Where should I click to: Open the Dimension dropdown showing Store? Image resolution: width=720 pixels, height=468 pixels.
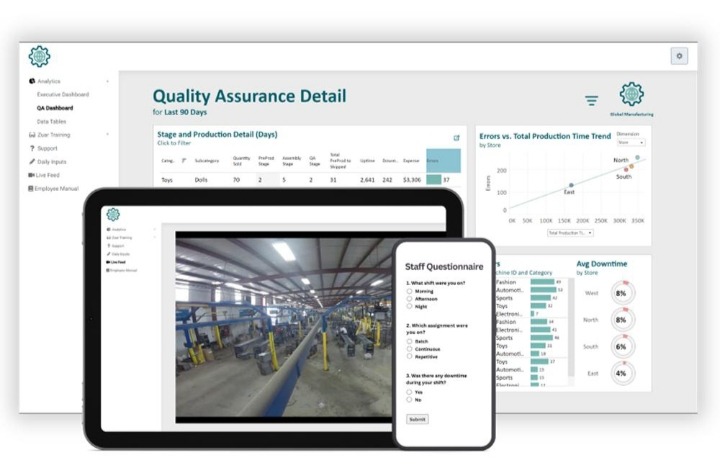[630, 142]
